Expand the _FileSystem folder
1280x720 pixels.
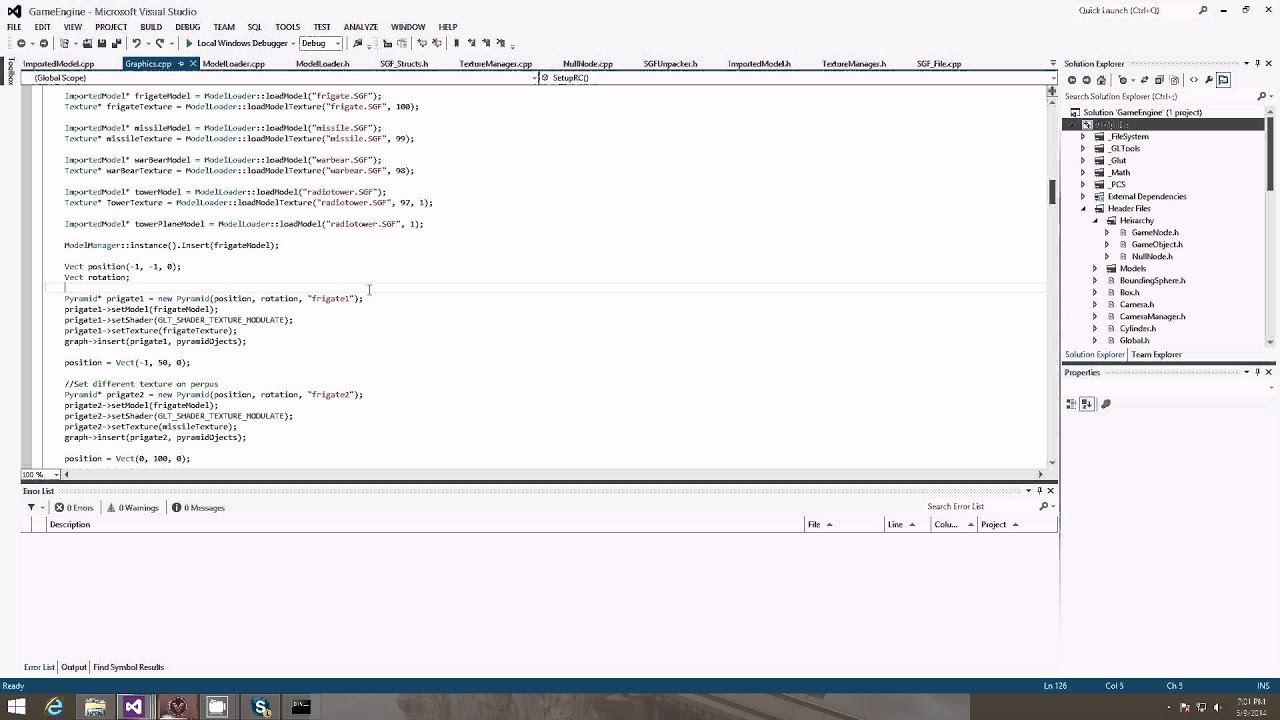tap(1082, 137)
